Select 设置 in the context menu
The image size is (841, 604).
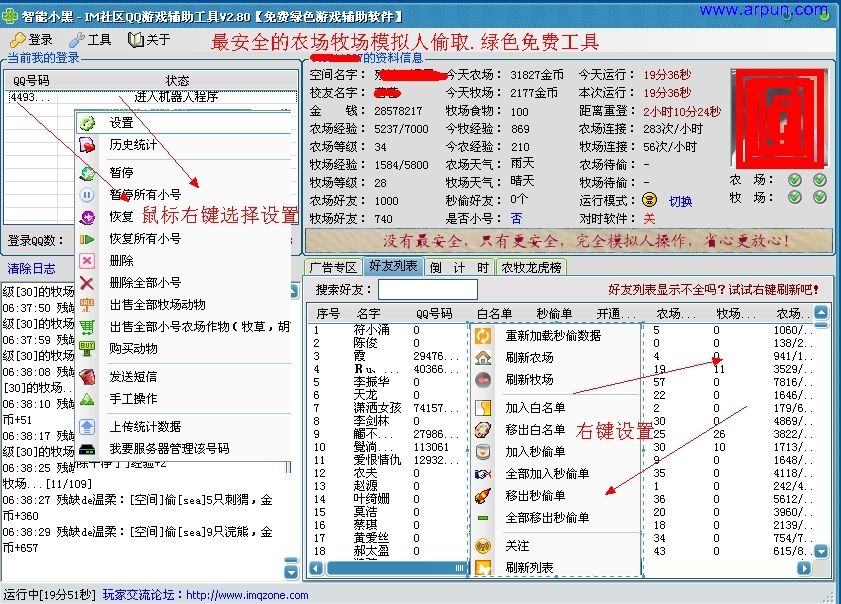click(x=183, y=123)
